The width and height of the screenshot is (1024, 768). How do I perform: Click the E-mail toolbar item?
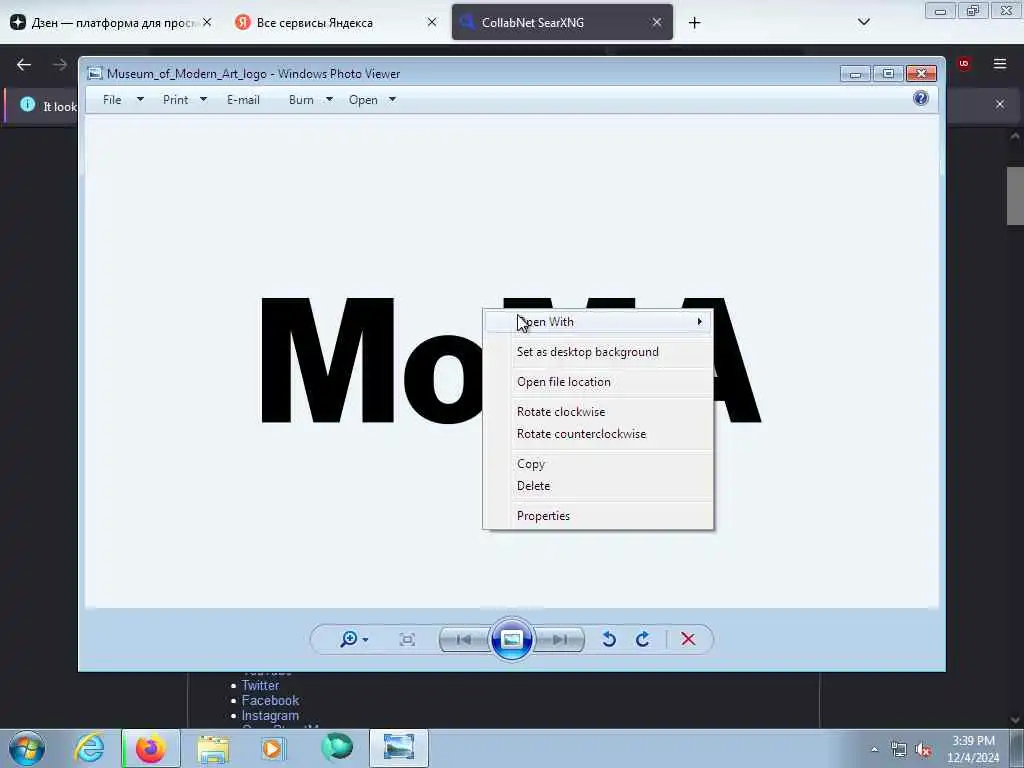tap(243, 99)
